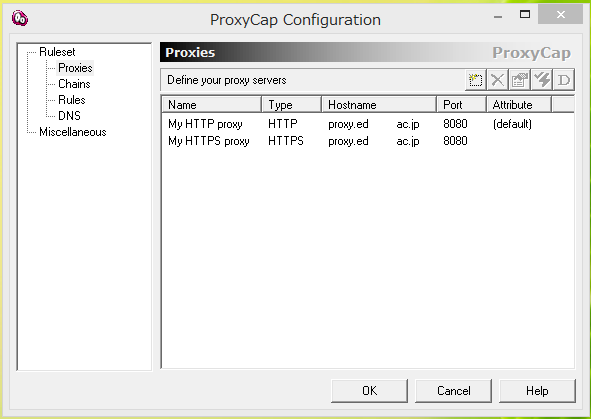Sort by the Port column header
Screen dimensions: 591x419
[x=461, y=104]
